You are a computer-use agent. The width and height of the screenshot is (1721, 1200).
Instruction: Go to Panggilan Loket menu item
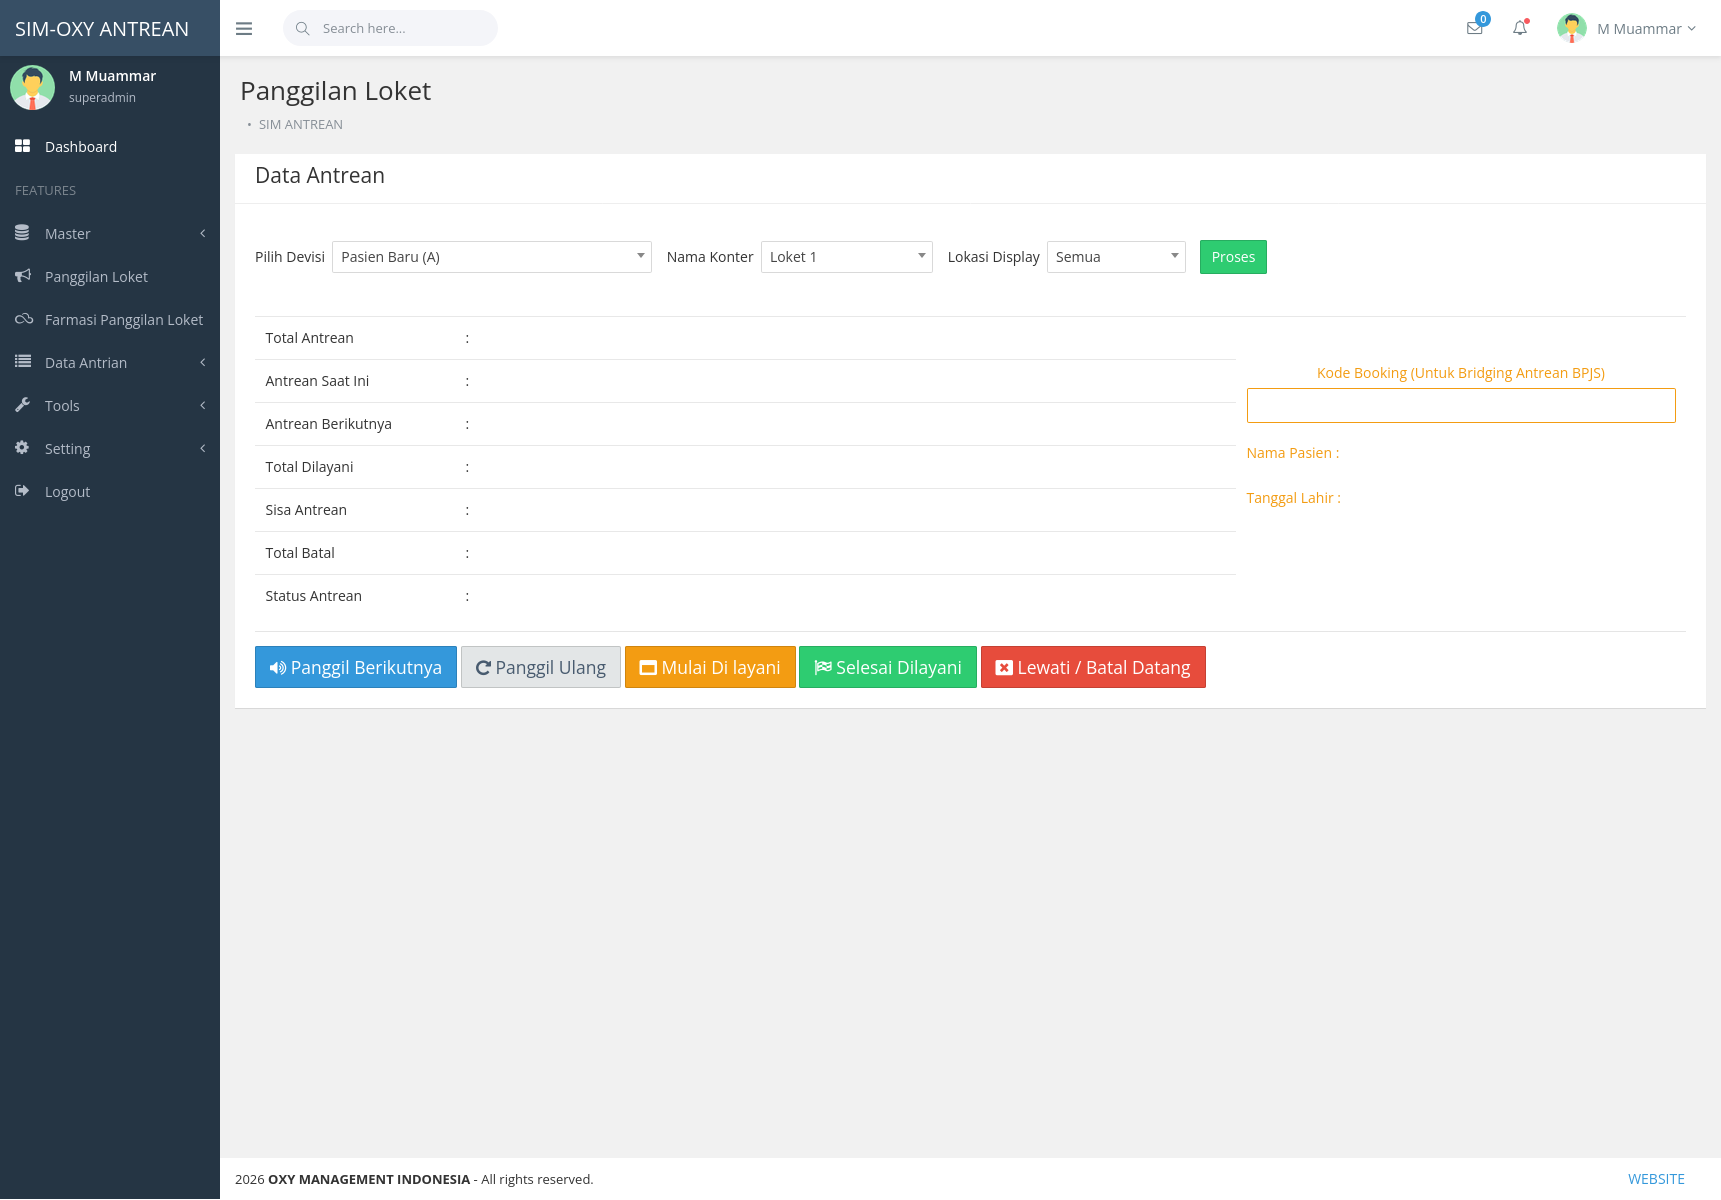(x=110, y=277)
